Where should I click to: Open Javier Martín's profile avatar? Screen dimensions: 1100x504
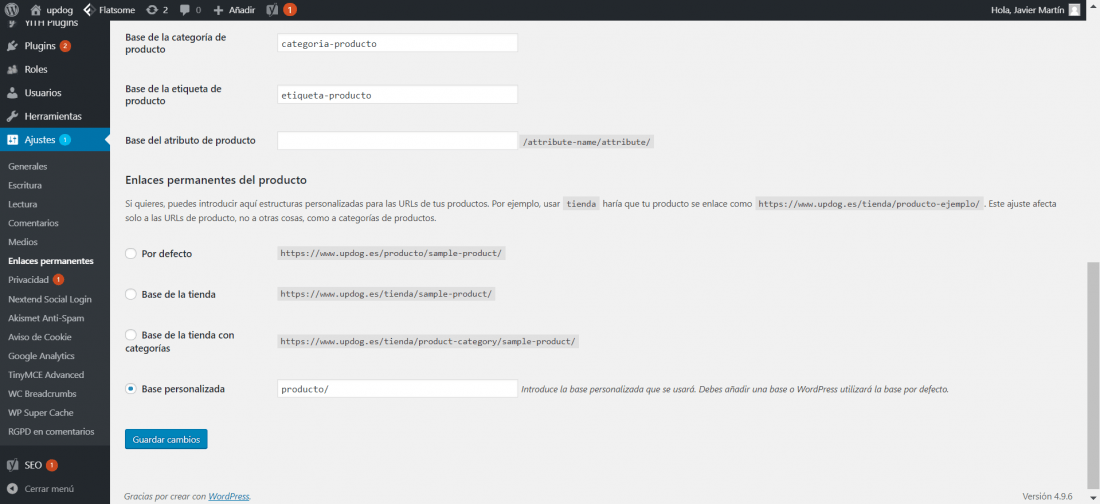(x=1074, y=10)
